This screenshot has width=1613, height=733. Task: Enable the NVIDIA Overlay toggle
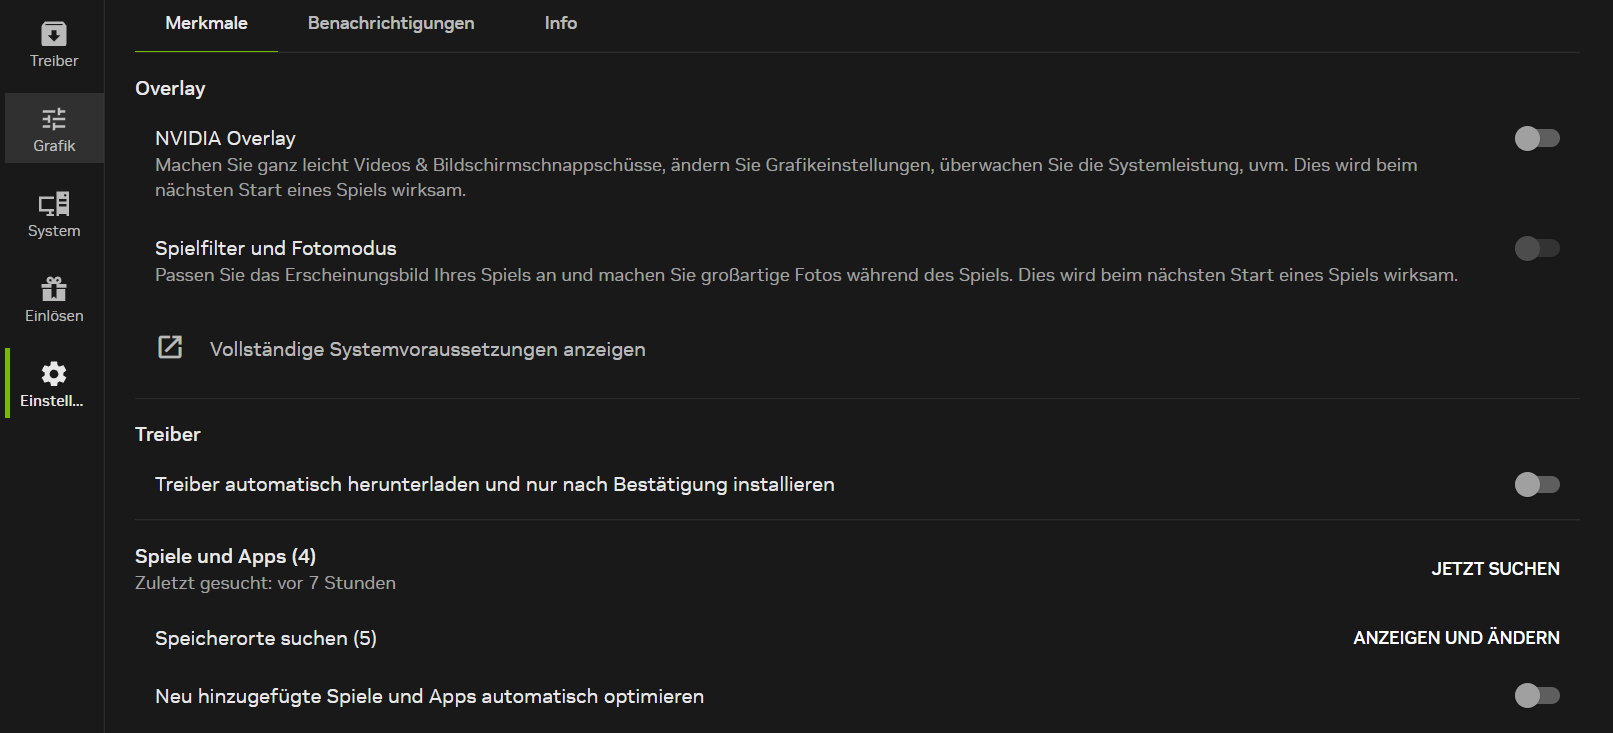coord(1537,138)
